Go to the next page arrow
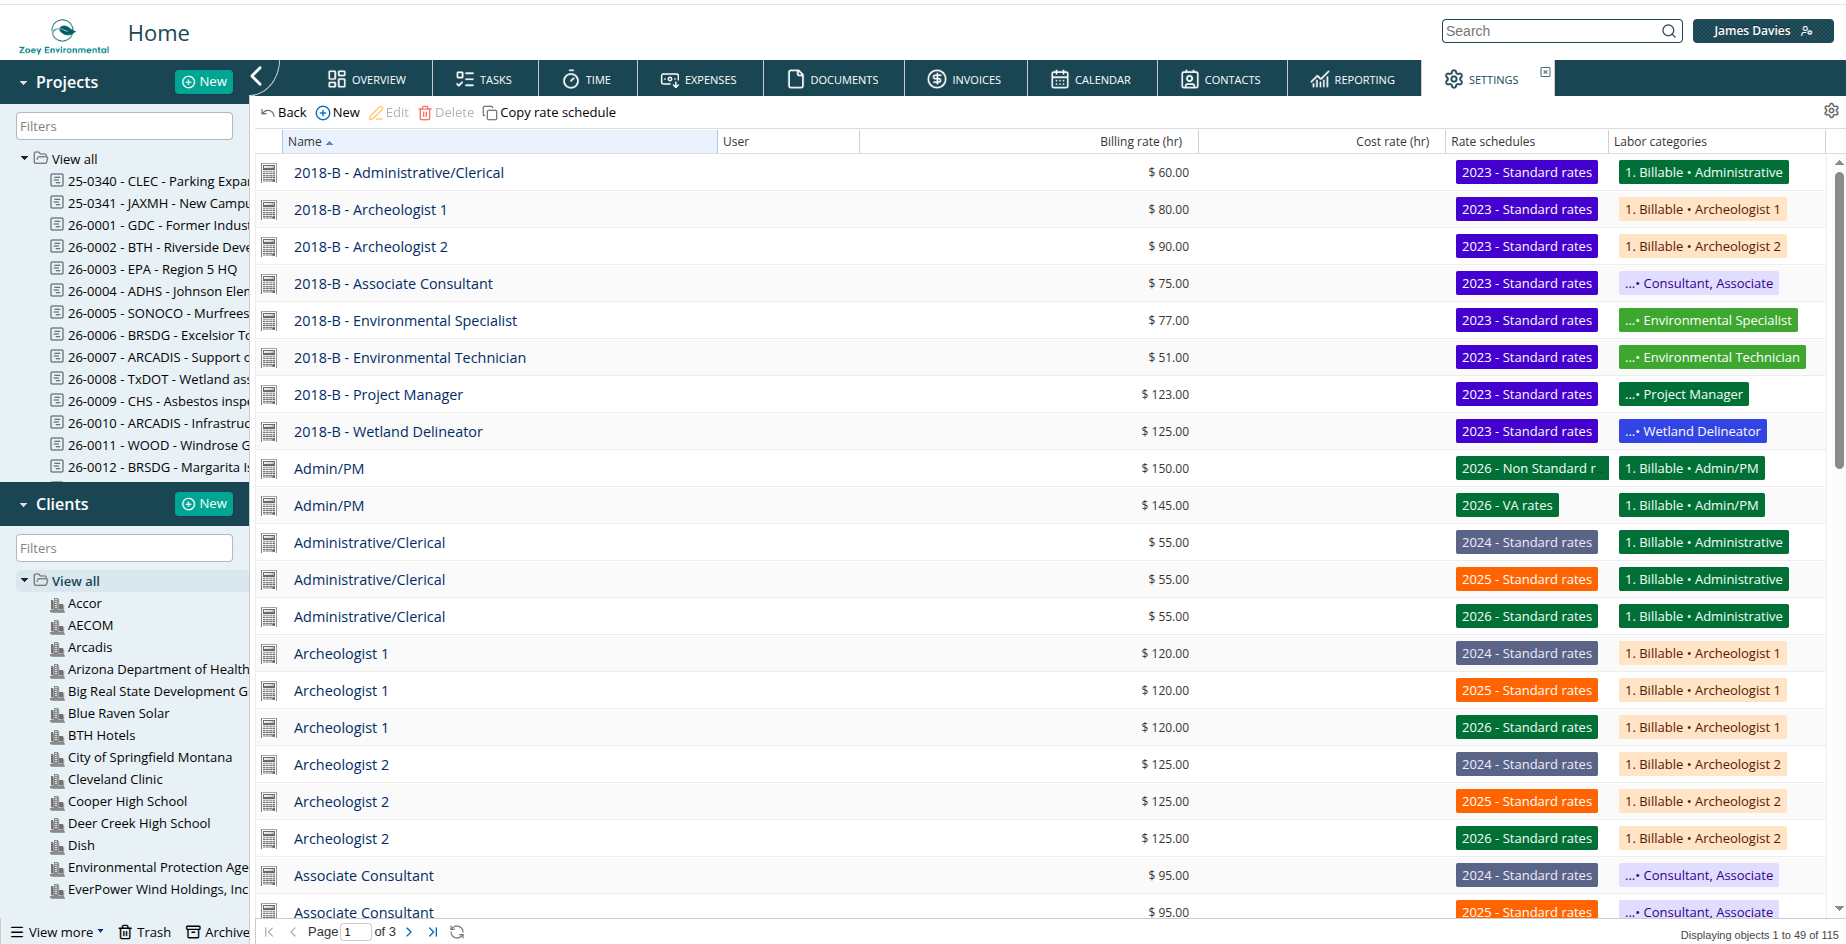The width and height of the screenshot is (1846, 944). tap(409, 932)
